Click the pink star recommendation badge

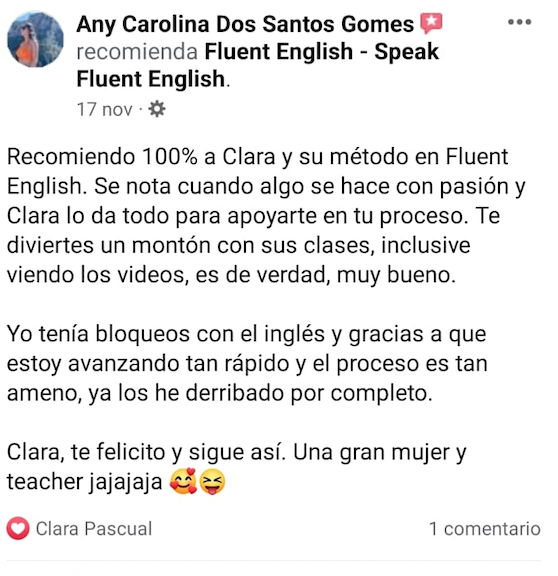pyautogui.click(x=431, y=23)
